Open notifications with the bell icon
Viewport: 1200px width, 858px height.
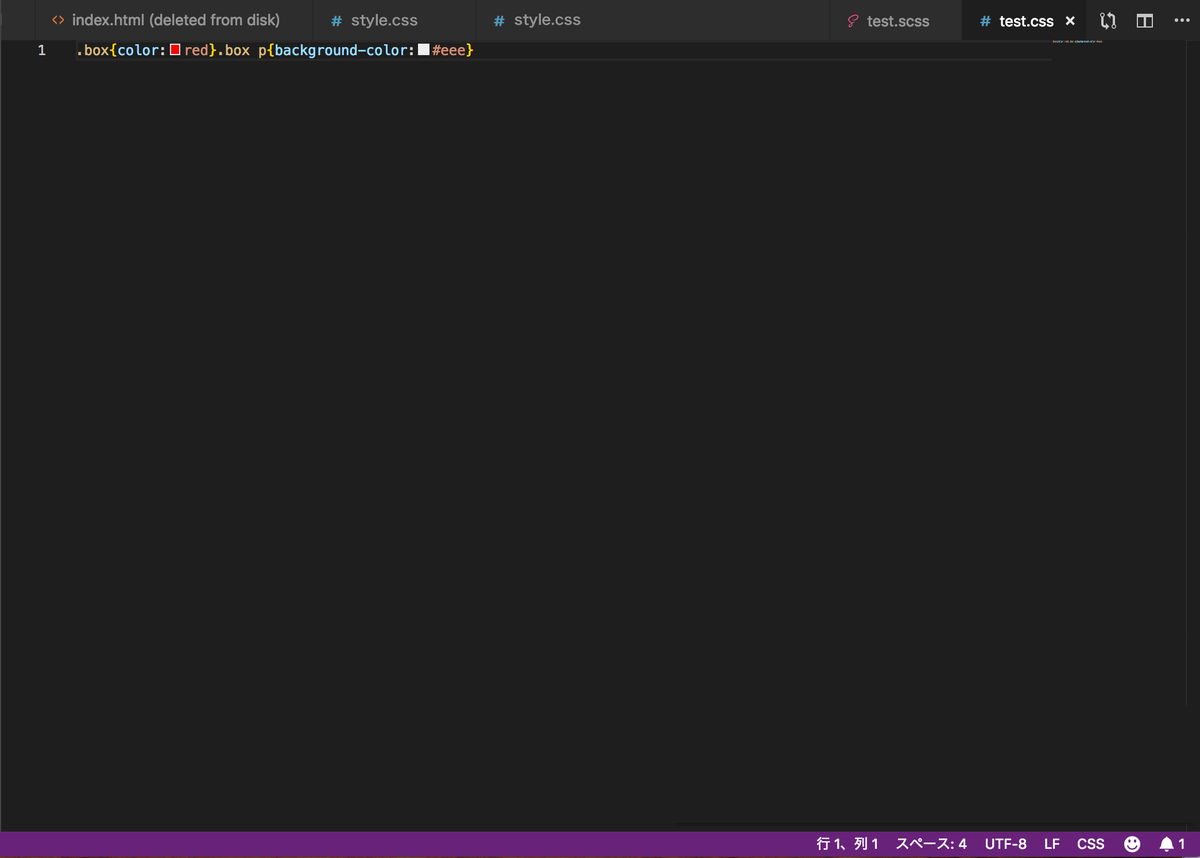[x=1172, y=844]
